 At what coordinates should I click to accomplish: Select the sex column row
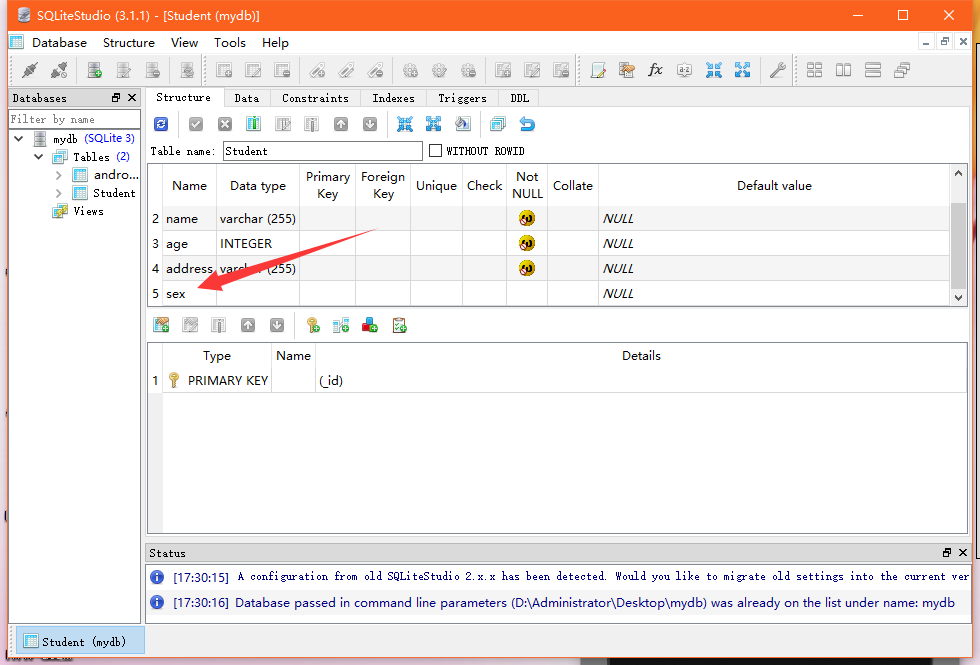tap(549, 294)
